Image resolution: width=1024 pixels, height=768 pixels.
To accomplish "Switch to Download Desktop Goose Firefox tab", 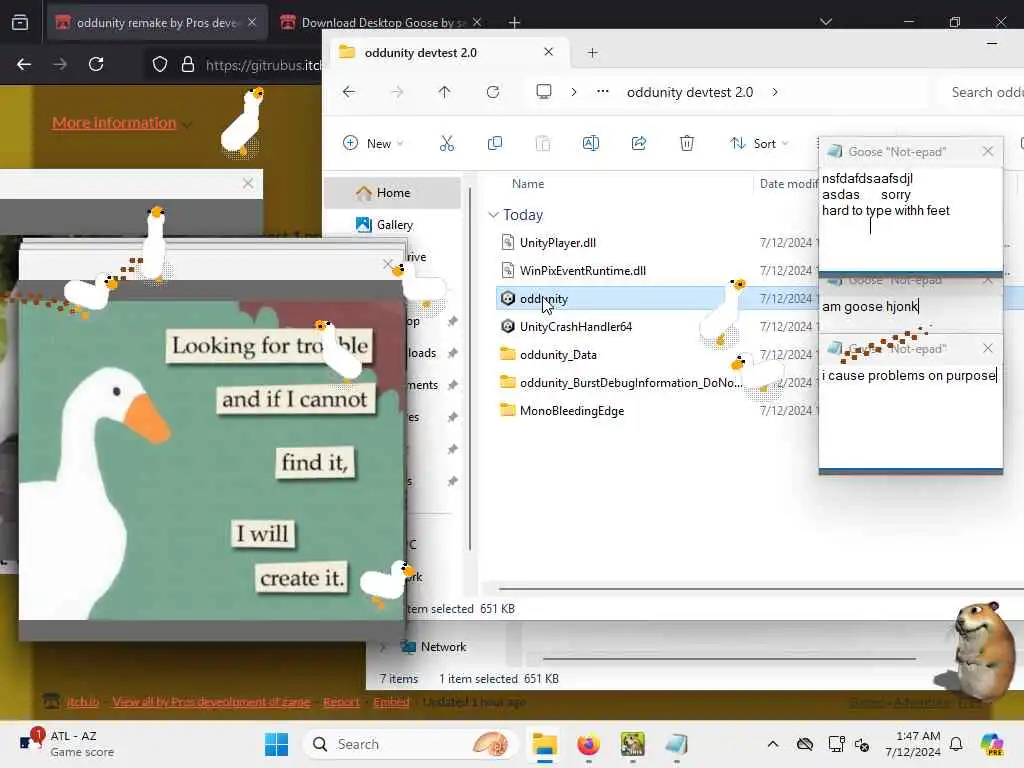I will (x=382, y=22).
